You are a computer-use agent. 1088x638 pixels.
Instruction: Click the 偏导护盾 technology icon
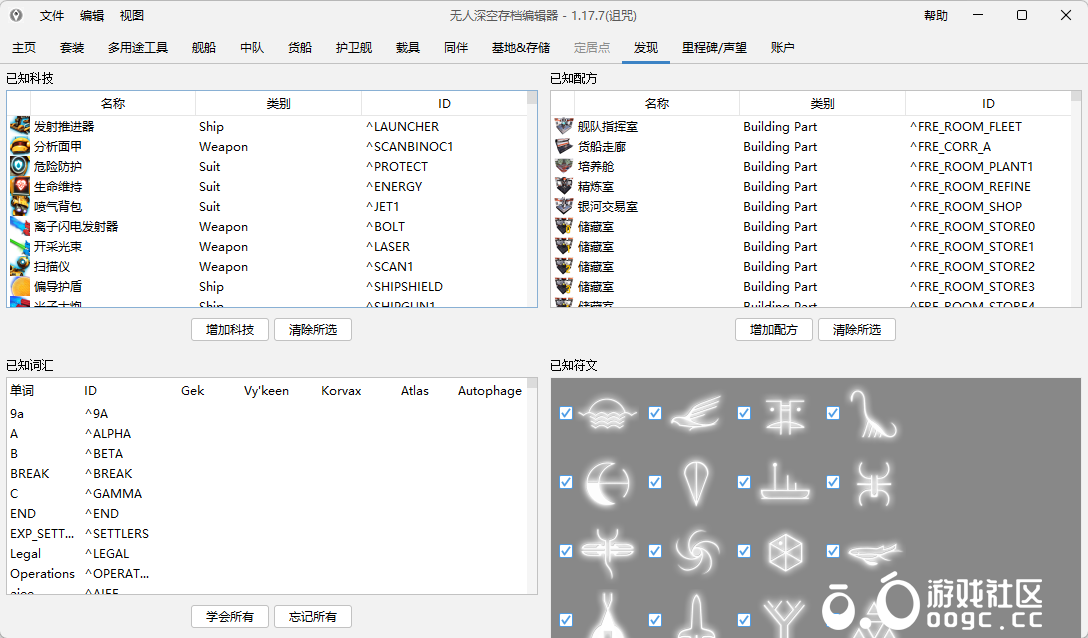20,287
